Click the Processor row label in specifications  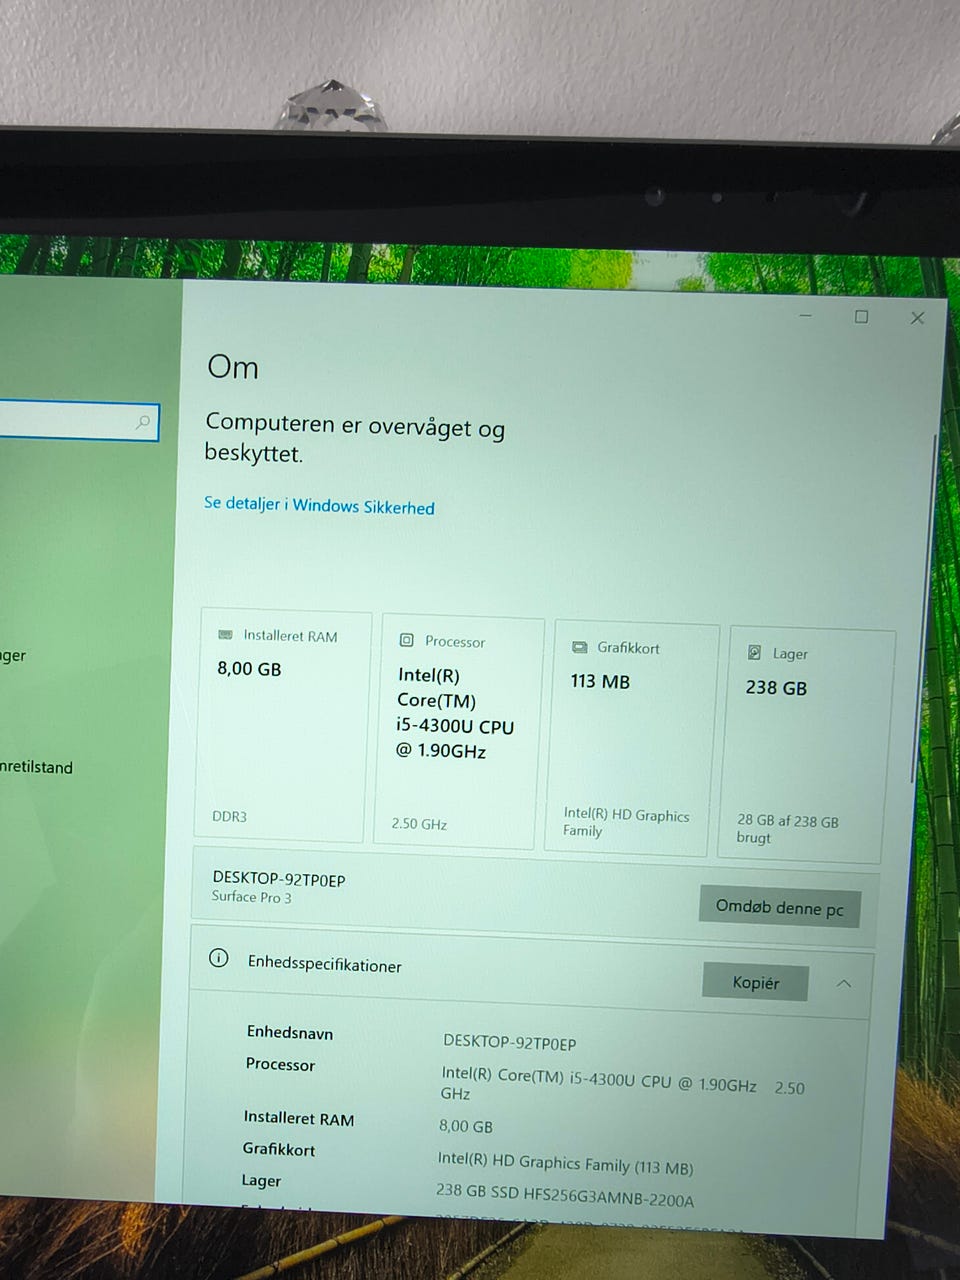(x=280, y=1064)
